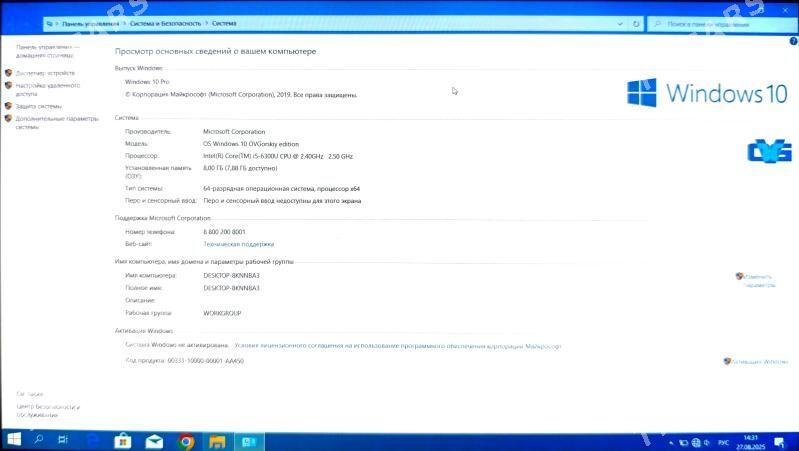Refresh the address bar view
The height and width of the screenshot is (451, 799).
(636, 24)
